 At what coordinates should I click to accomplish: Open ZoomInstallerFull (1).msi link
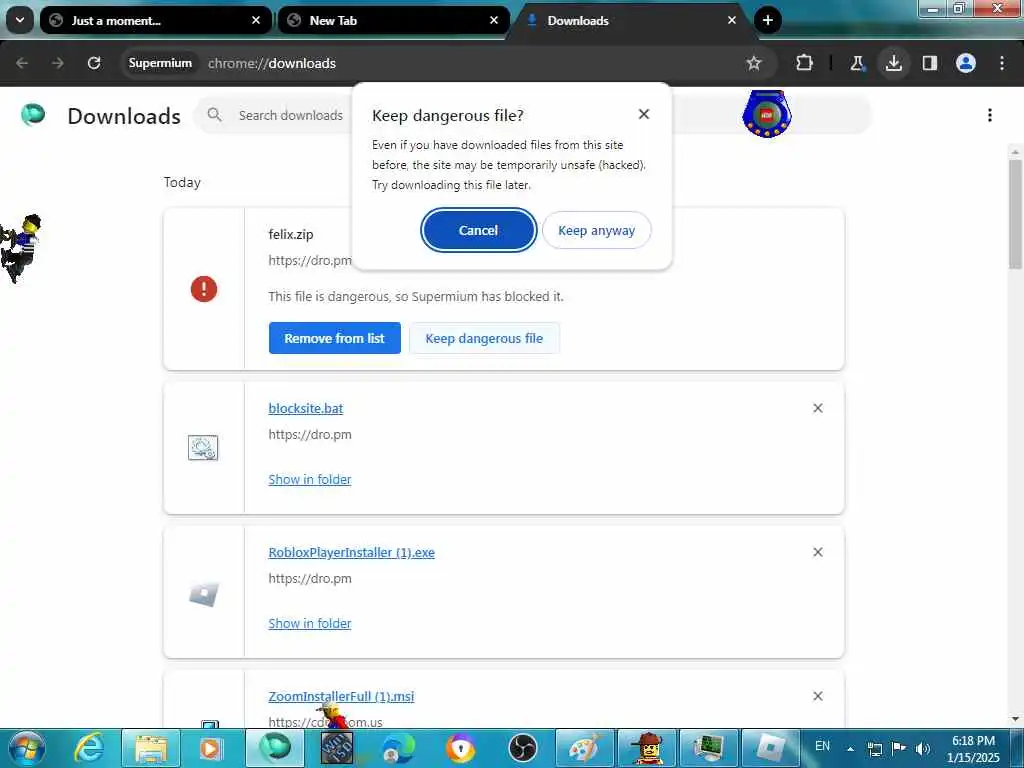[341, 696]
